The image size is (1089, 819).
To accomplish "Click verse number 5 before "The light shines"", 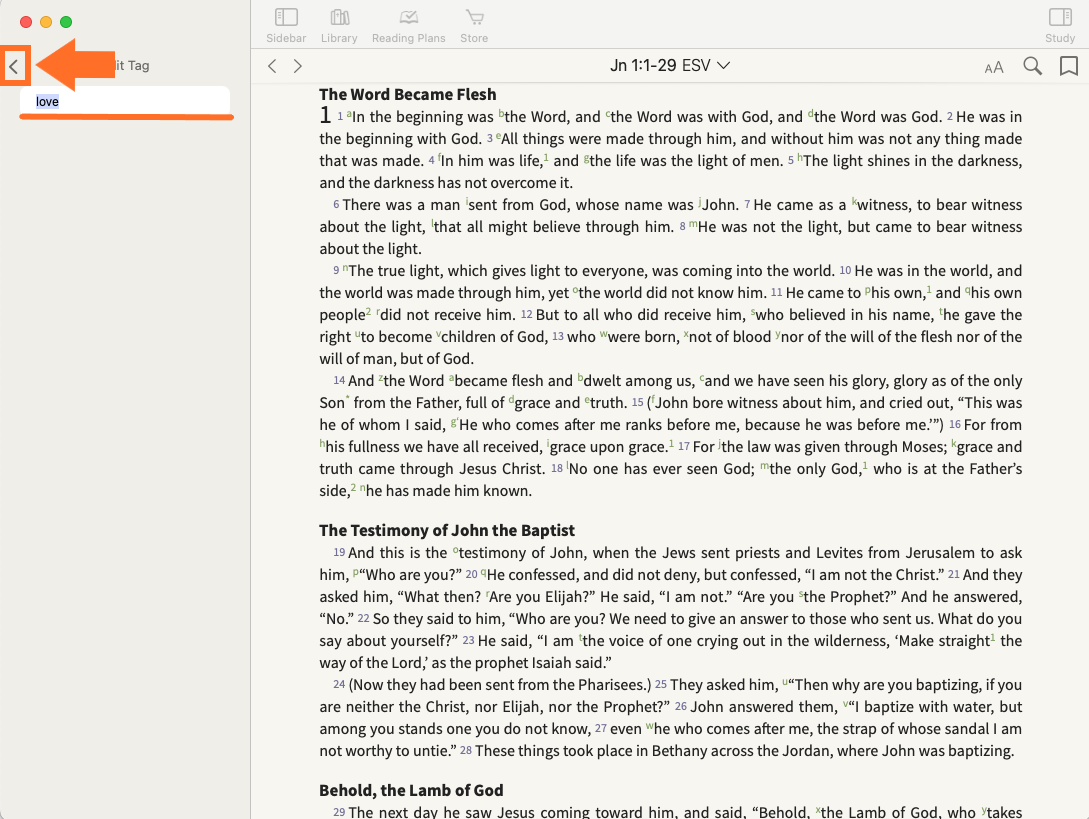I will click(x=790, y=161).
